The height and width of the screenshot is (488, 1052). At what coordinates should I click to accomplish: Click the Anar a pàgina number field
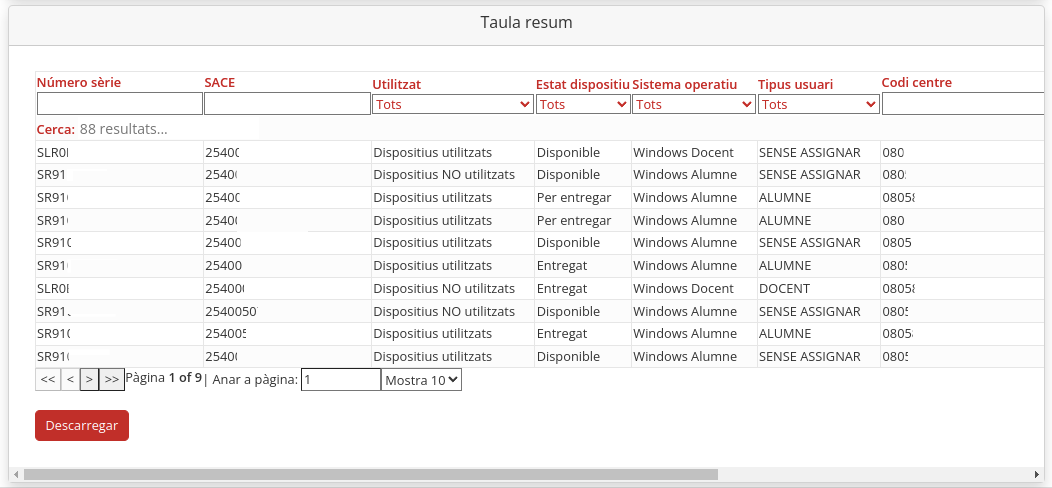point(341,380)
